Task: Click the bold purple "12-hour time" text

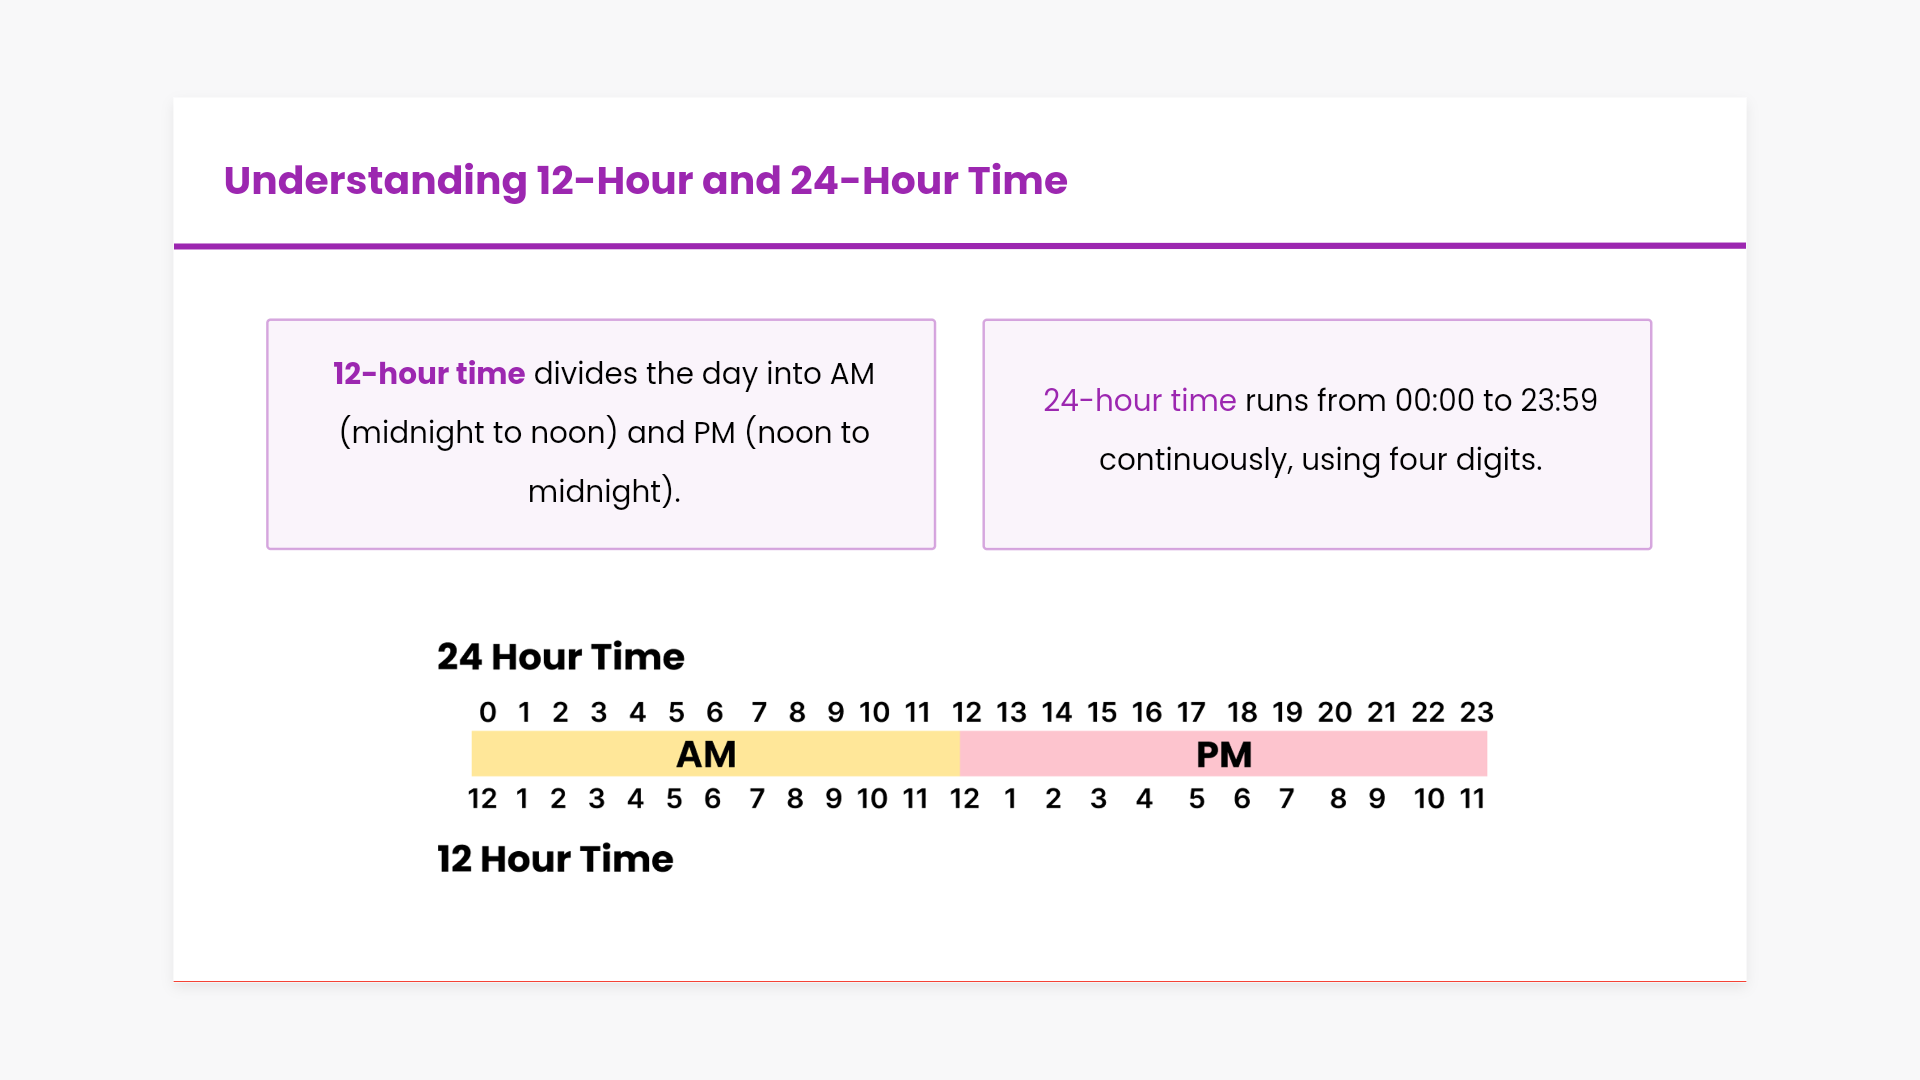Action: tap(428, 374)
